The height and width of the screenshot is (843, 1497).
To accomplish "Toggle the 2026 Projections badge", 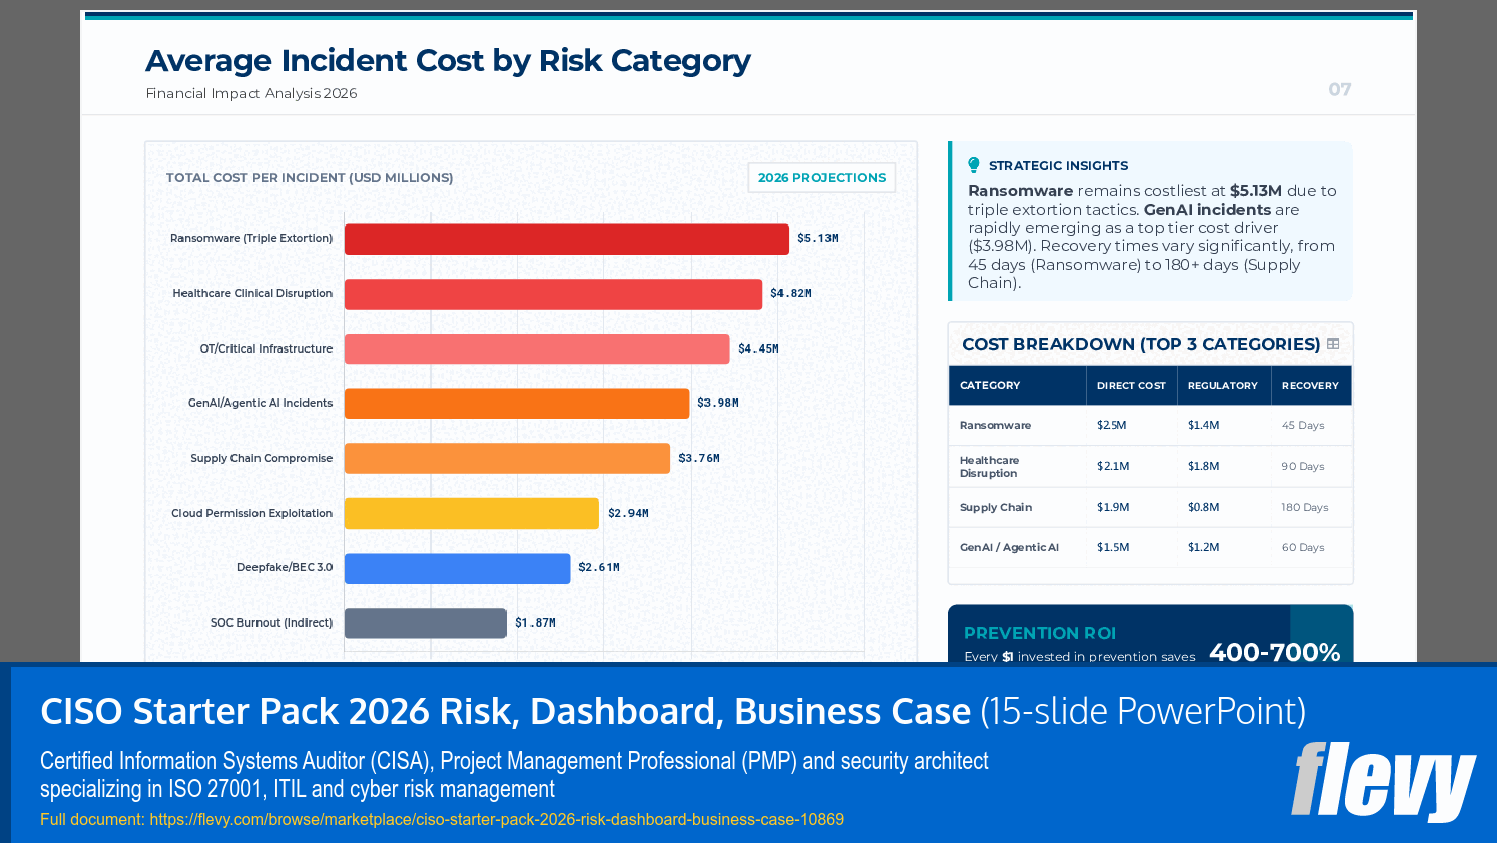I will [821, 177].
